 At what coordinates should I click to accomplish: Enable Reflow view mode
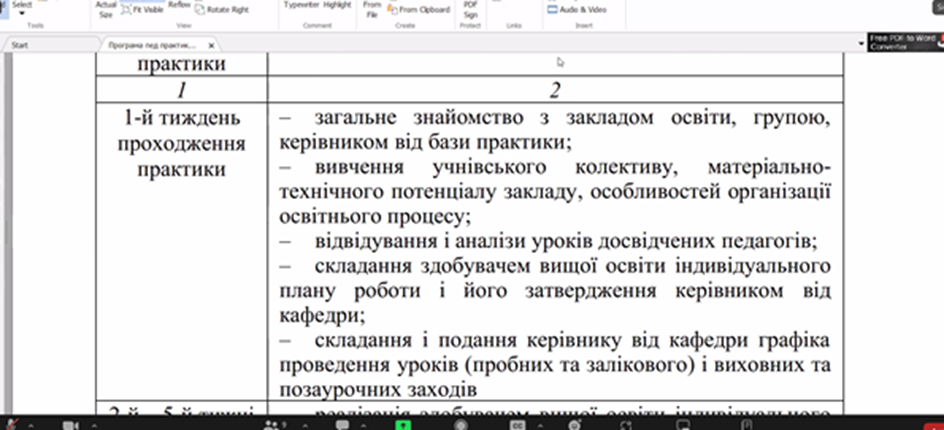coord(179,5)
